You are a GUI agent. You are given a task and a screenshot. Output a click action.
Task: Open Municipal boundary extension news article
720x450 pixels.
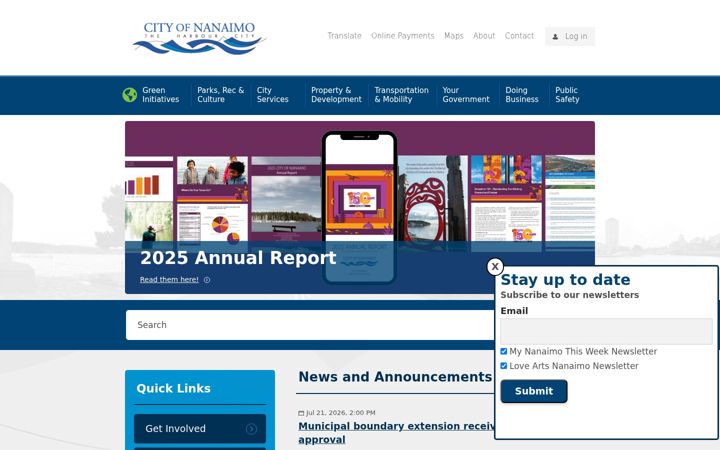(397, 433)
